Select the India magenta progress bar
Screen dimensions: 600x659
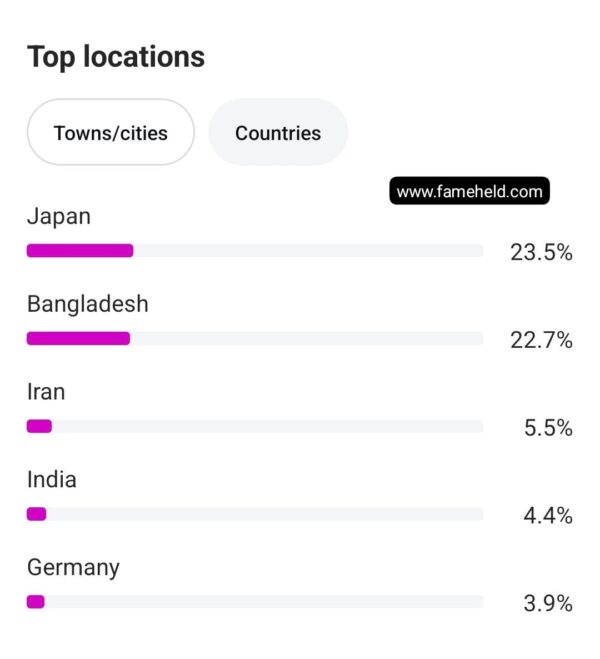pos(37,514)
